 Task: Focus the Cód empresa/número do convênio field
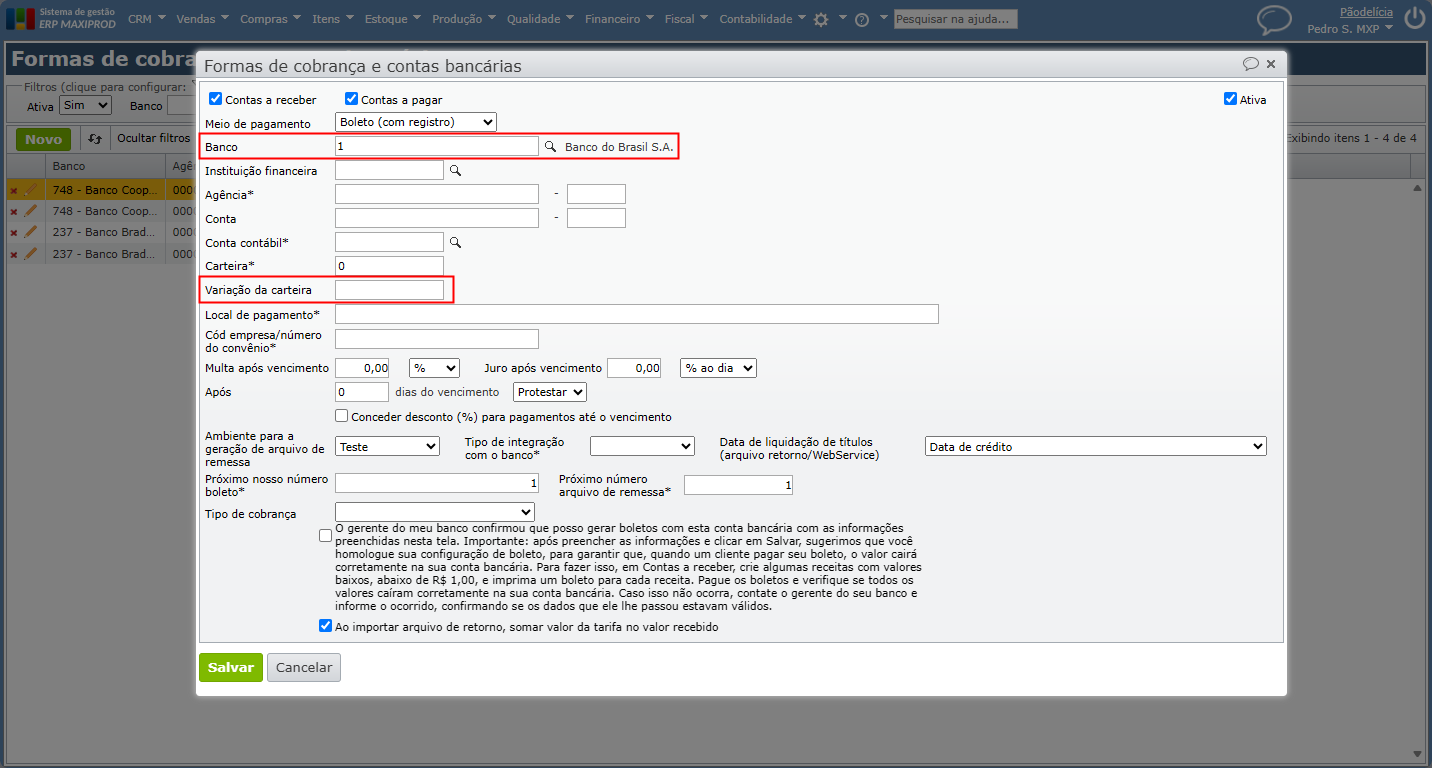click(437, 339)
